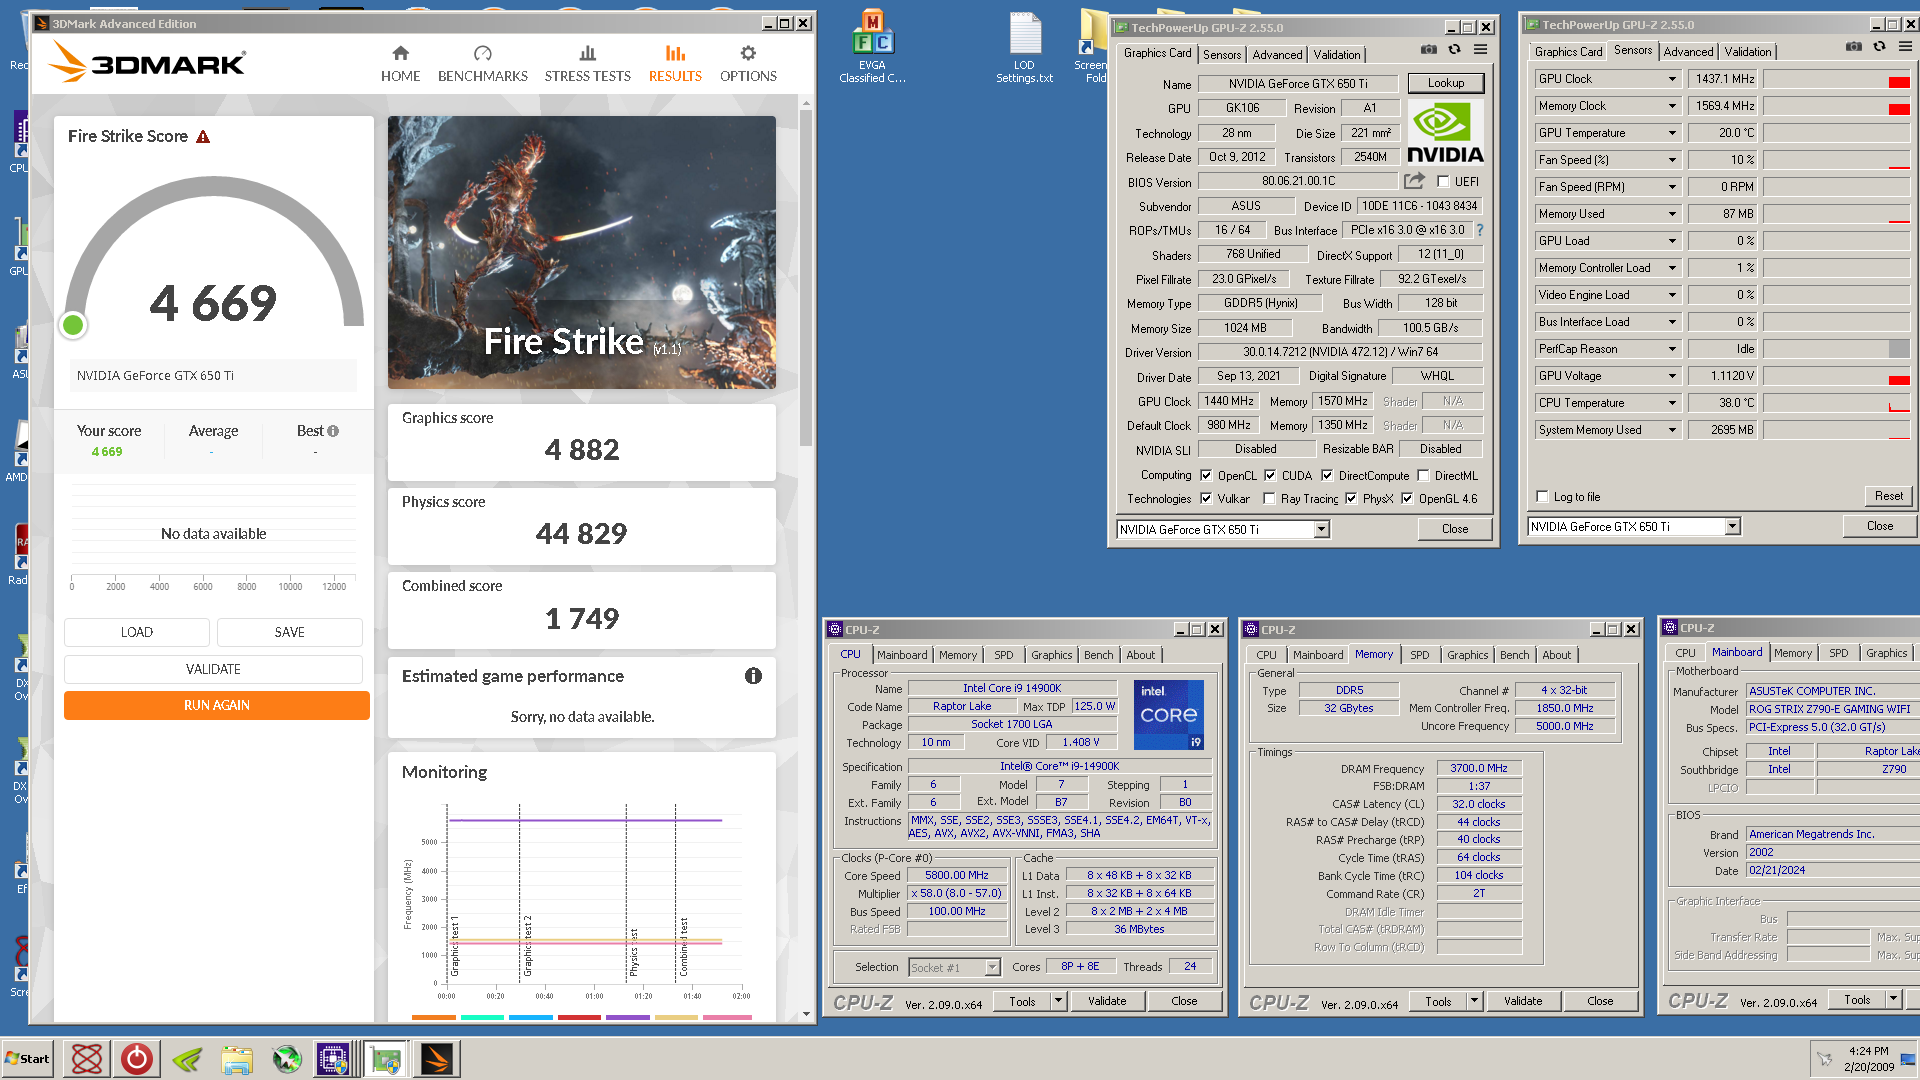
Task: Click the SAVE button in 3DMark
Action: 289,632
